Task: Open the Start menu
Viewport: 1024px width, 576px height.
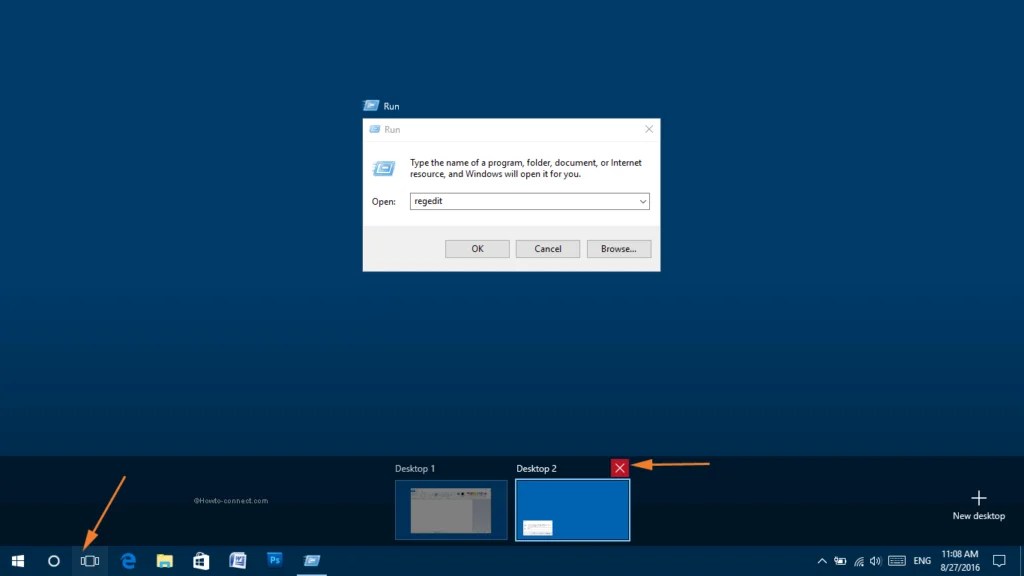Action: [x=18, y=560]
